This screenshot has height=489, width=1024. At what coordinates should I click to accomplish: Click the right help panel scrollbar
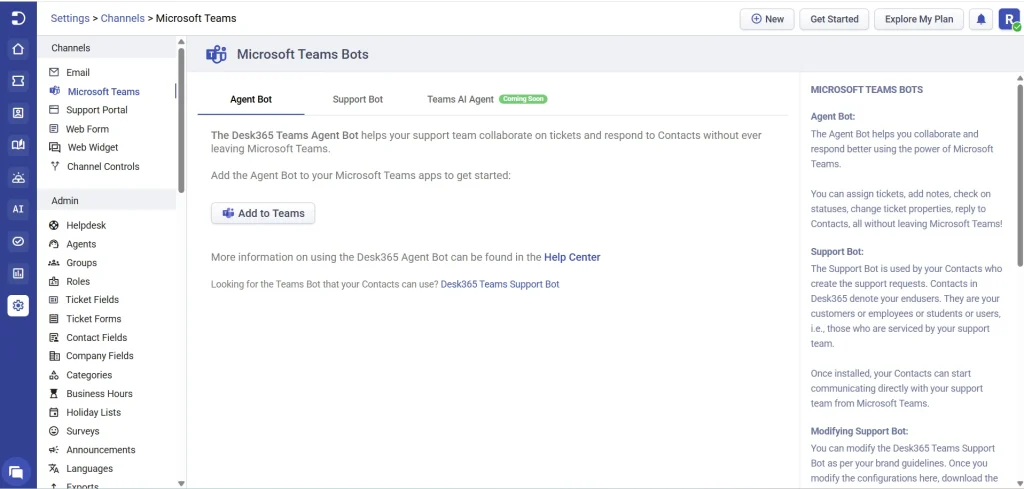(x=1019, y=174)
